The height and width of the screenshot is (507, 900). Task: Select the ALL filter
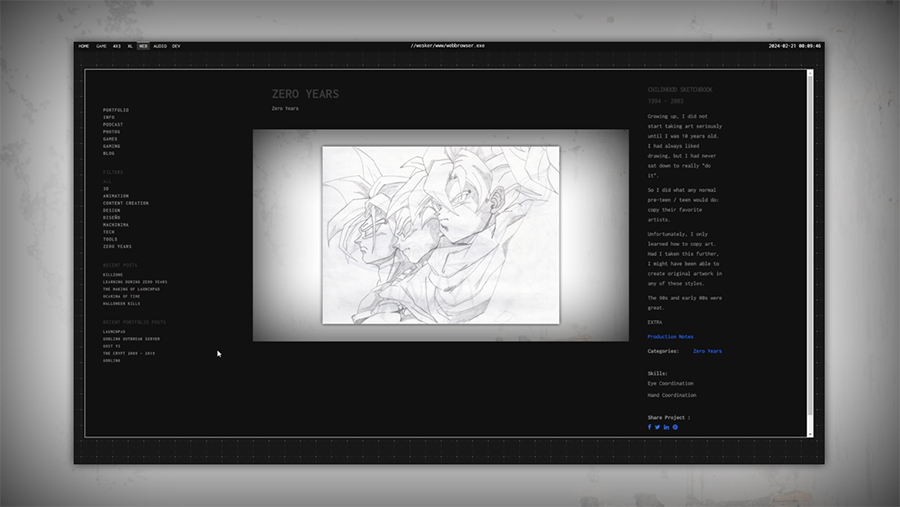click(107, 181)
